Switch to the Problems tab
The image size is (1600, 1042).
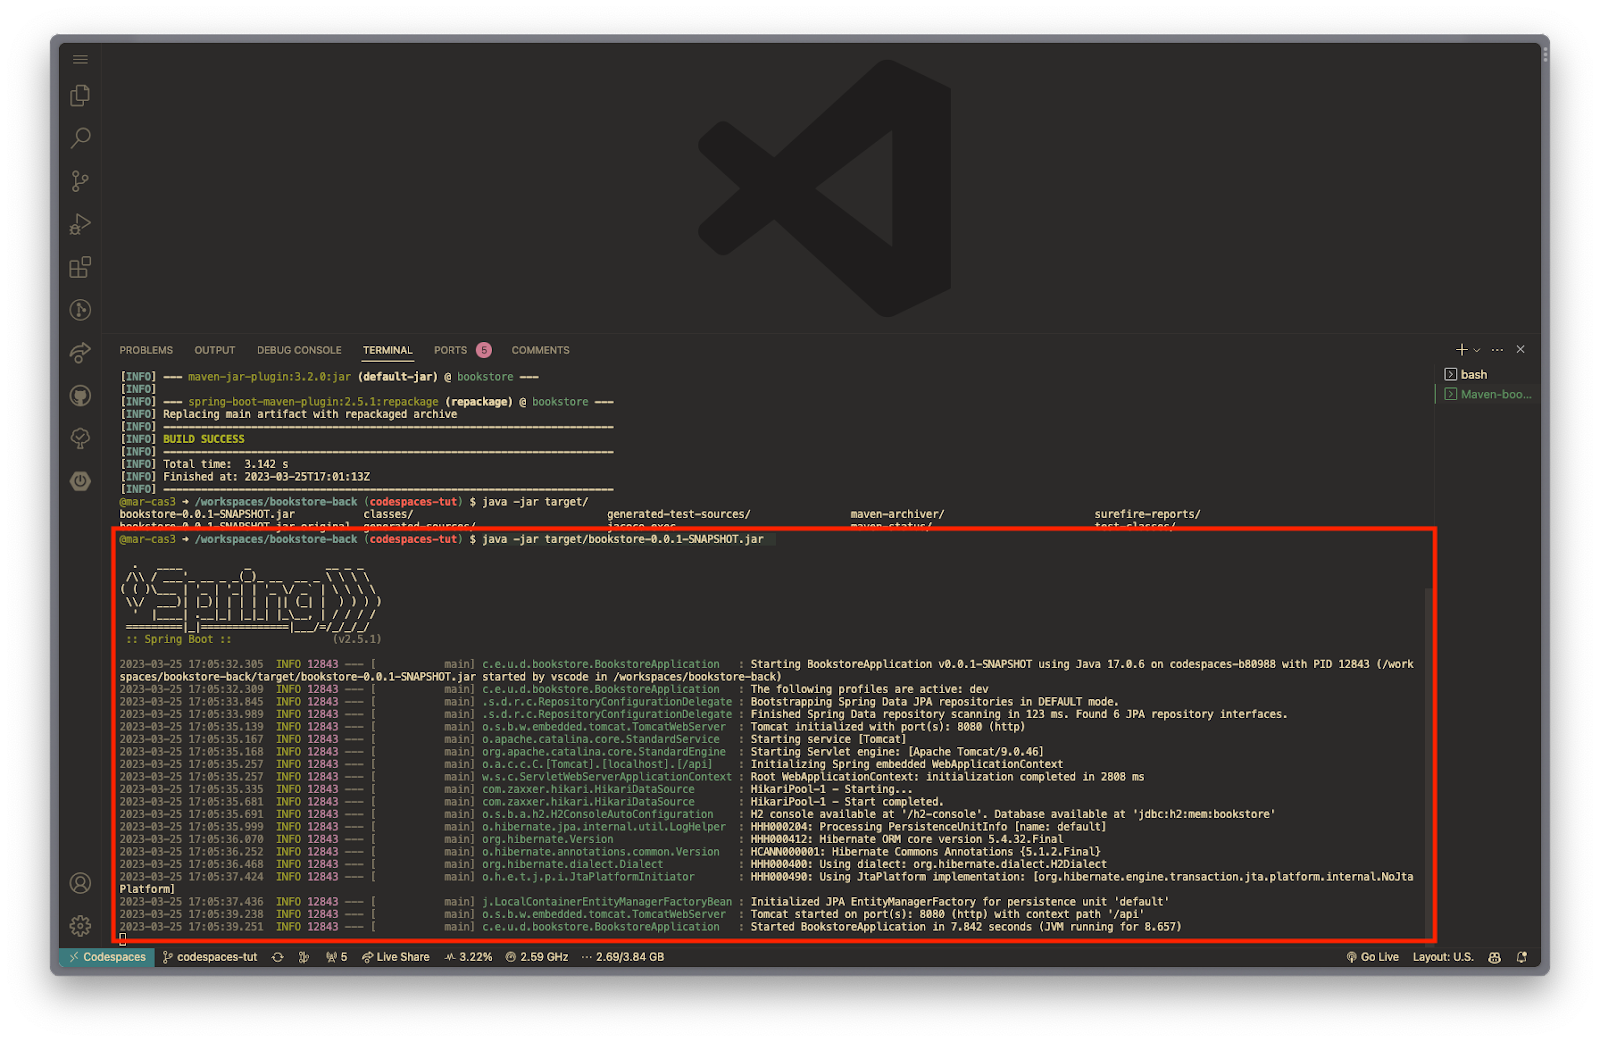(146, 350)
